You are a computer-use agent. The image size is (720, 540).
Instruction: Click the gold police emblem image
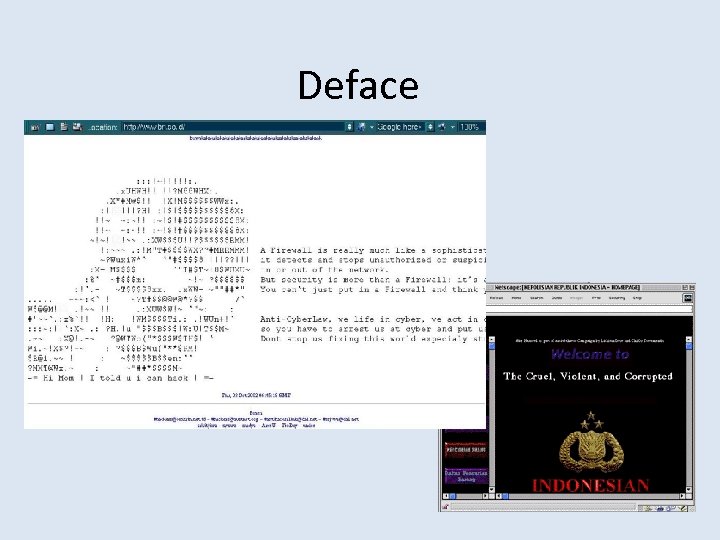pos(591,442)
